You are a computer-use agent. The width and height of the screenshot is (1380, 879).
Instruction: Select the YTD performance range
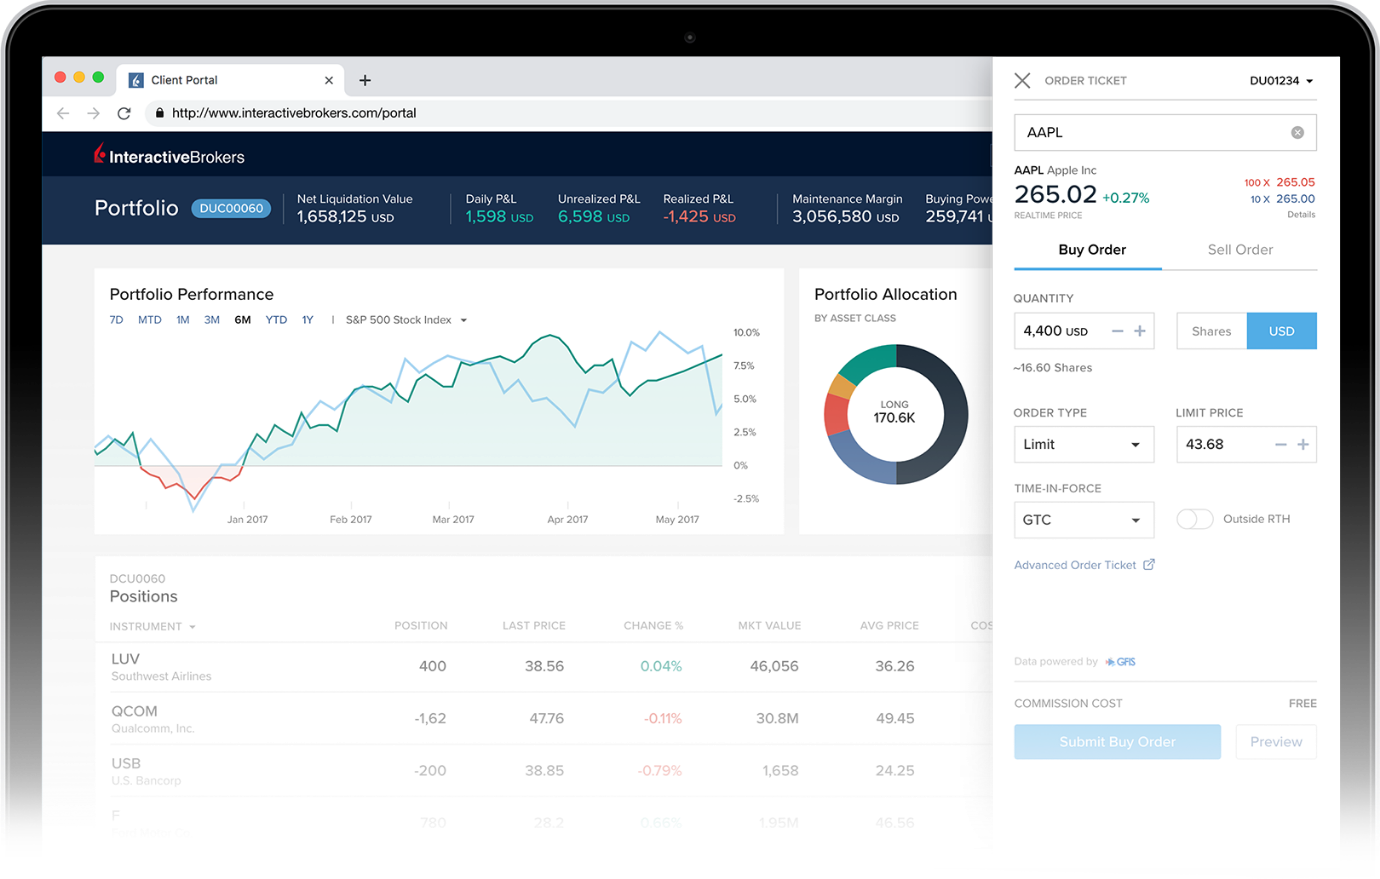pos(276,320)
